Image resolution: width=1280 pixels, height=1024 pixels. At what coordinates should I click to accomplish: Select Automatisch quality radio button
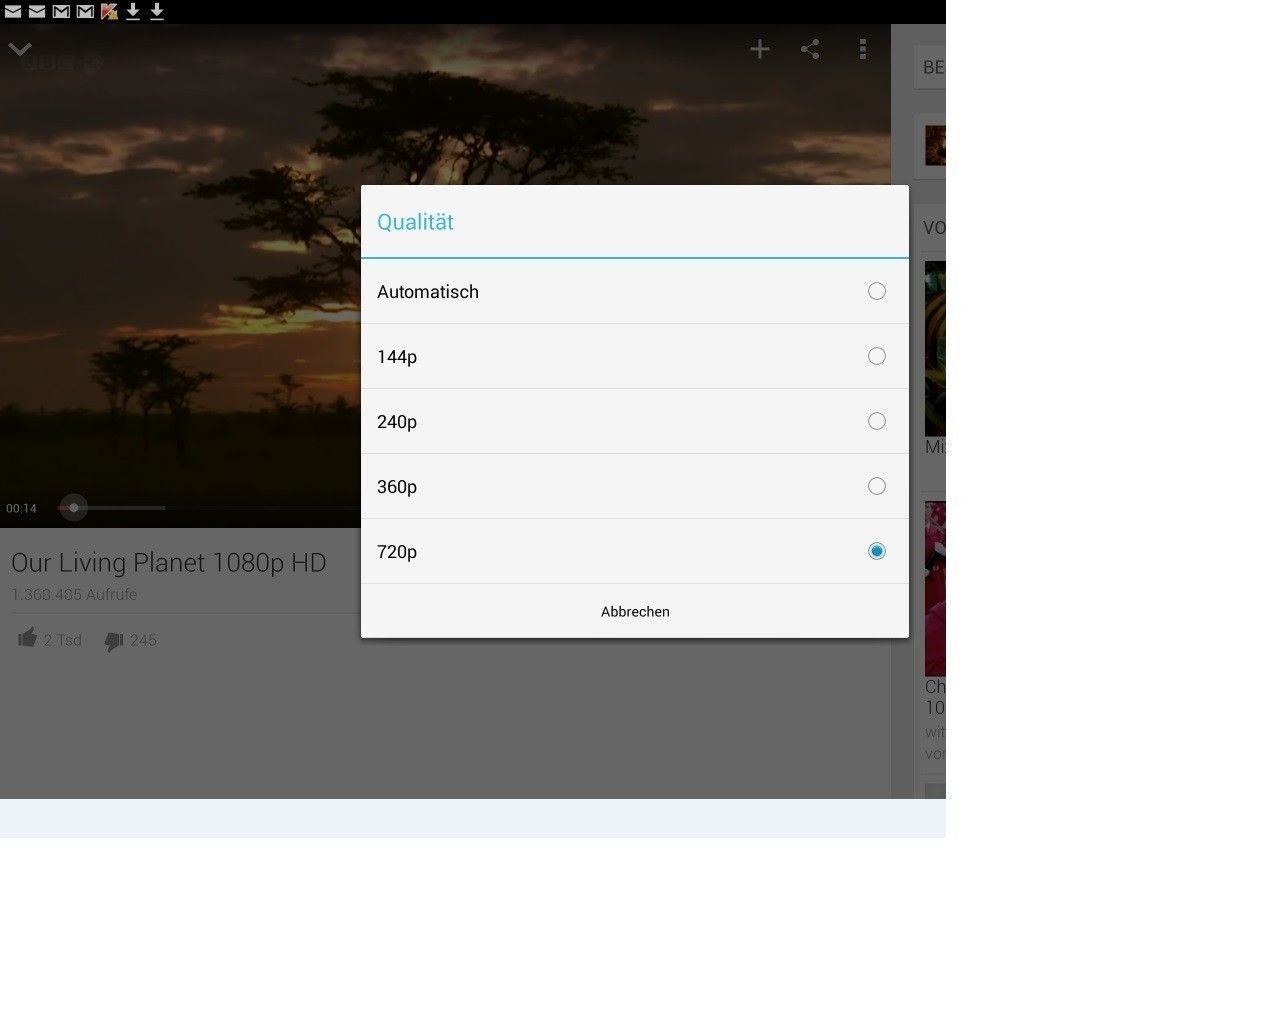(877, 291)
